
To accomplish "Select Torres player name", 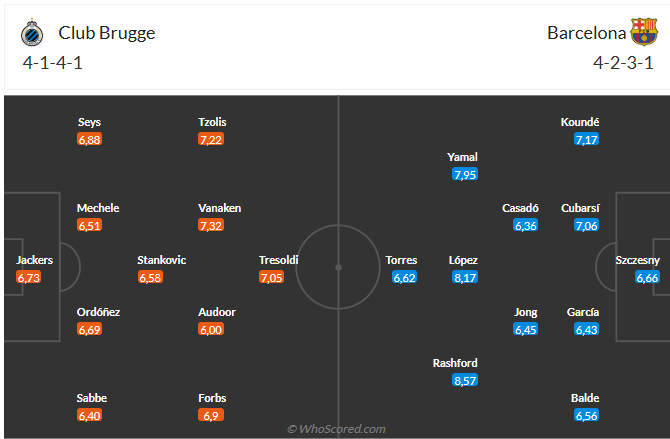I will [401, 260].
